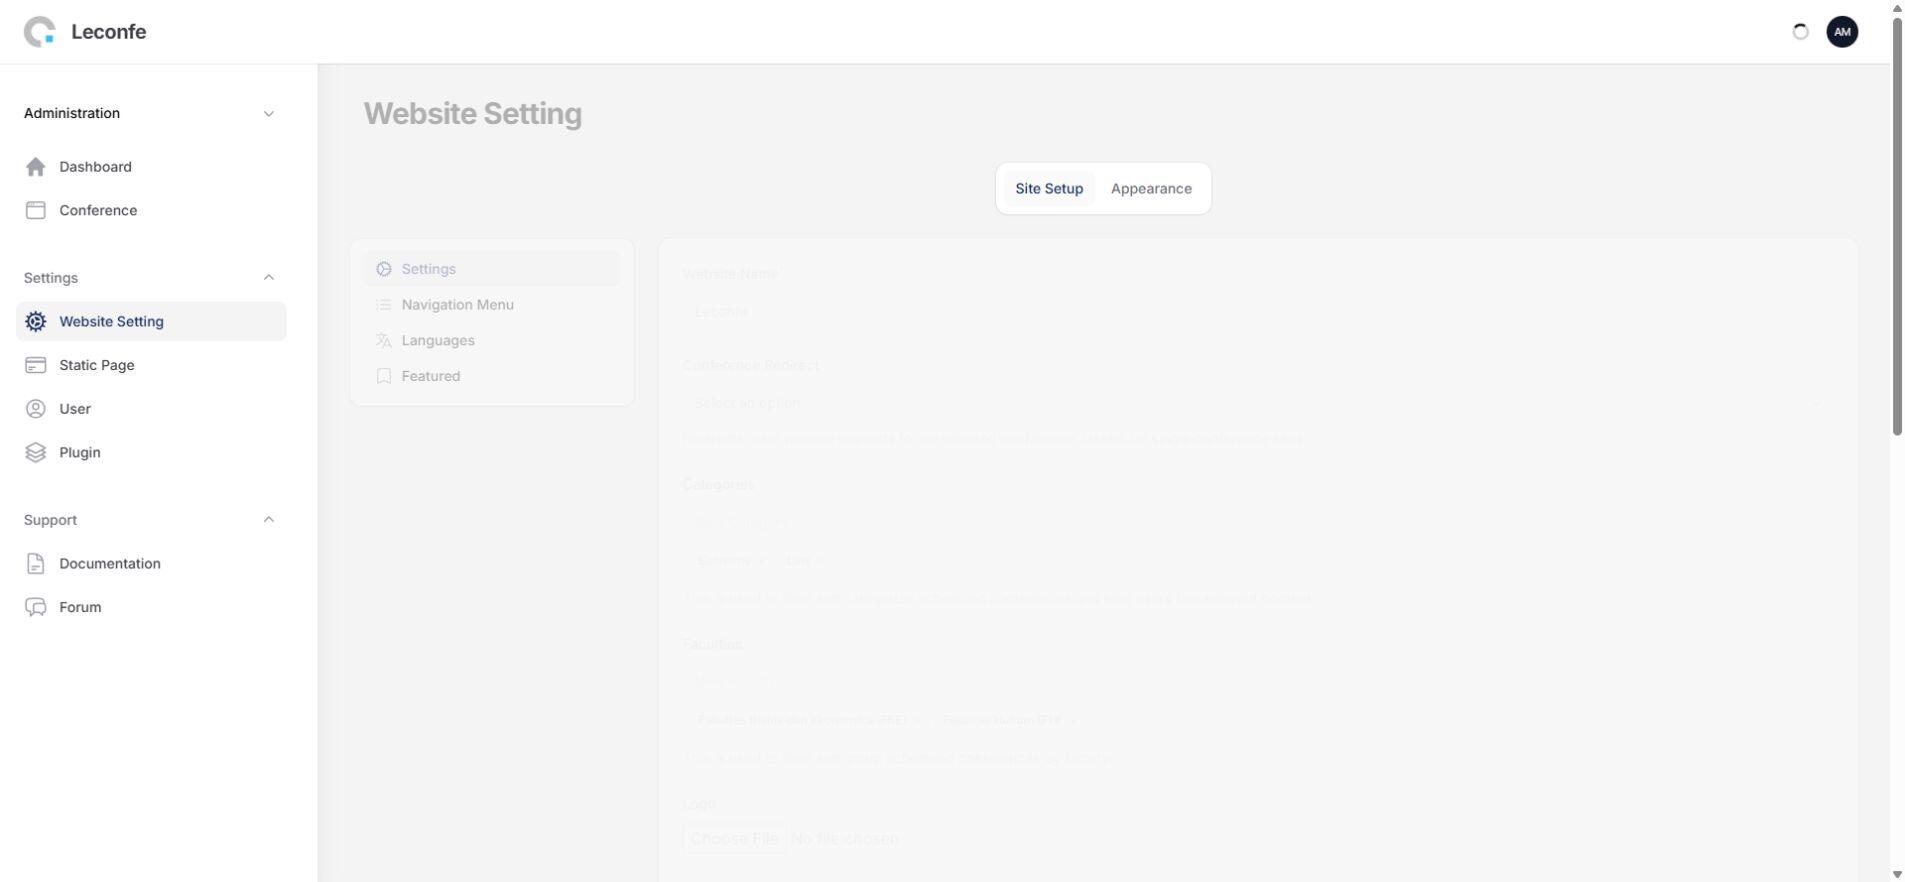Focus the Categories input field

point(1257,522)
